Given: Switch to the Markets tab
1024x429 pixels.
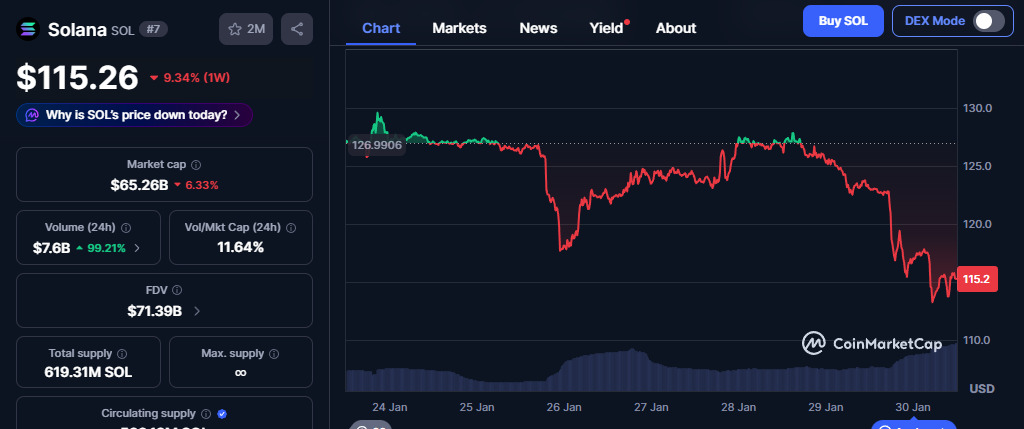Looking at the screenshot, I should (x=459, y=28).
